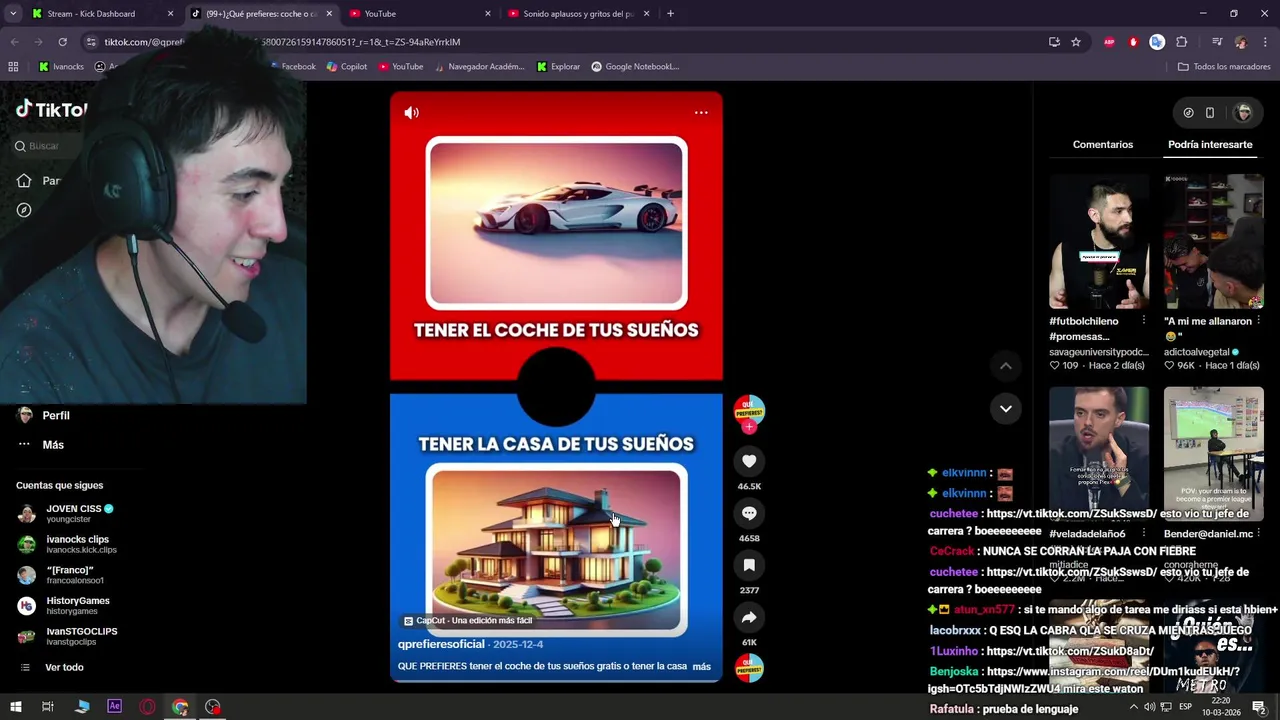Open the Google NotebookL... bookmark
Screen dimensions: 1280x720
pos(635,67)
